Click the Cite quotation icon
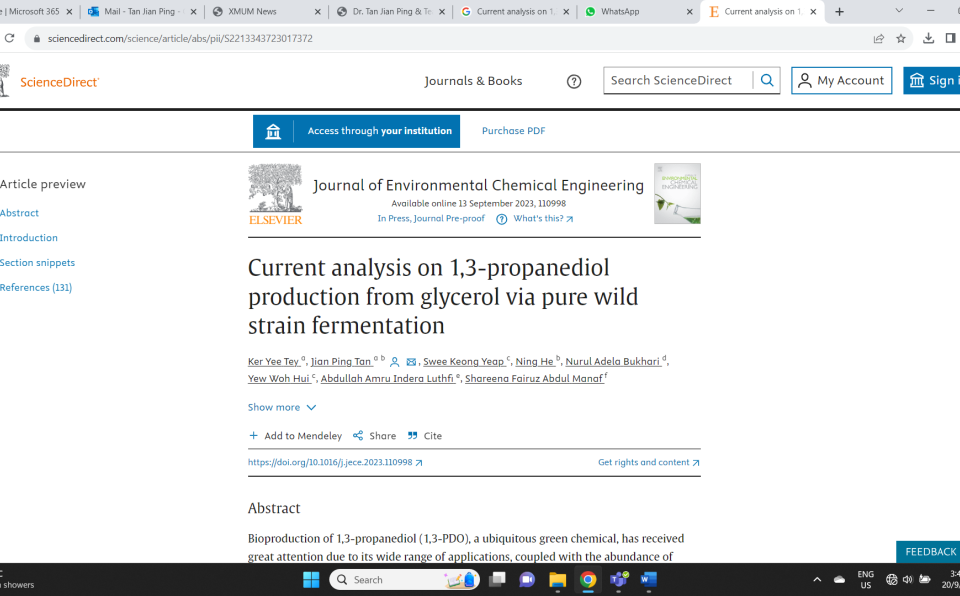960x596 pixels. [x=413, y=436]
